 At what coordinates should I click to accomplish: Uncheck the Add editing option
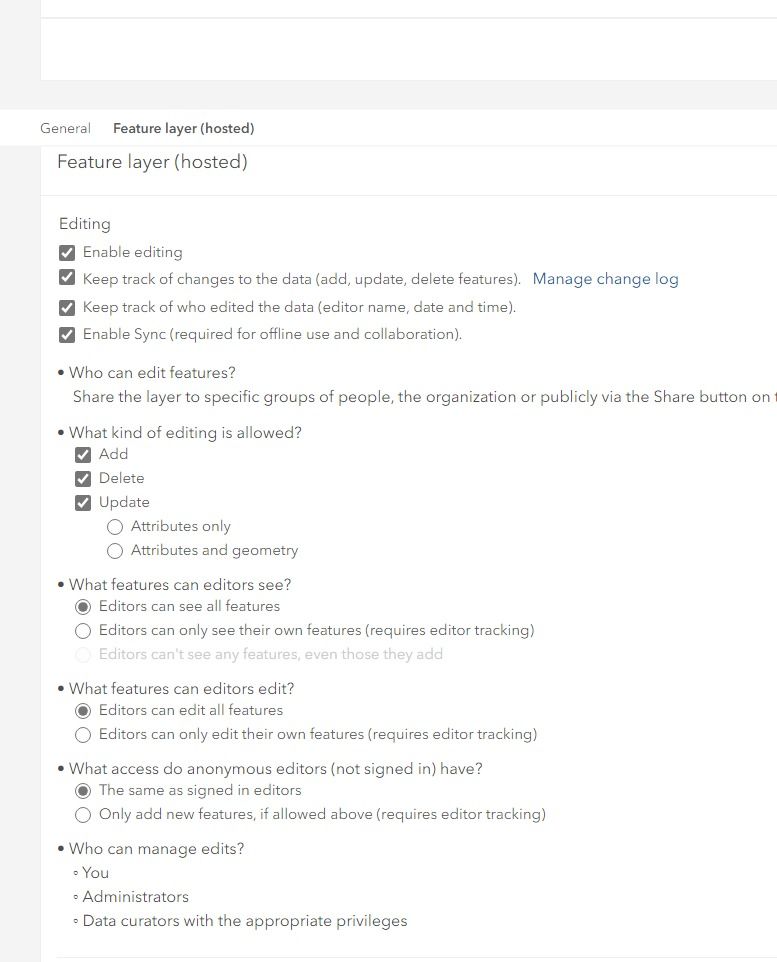83,455
